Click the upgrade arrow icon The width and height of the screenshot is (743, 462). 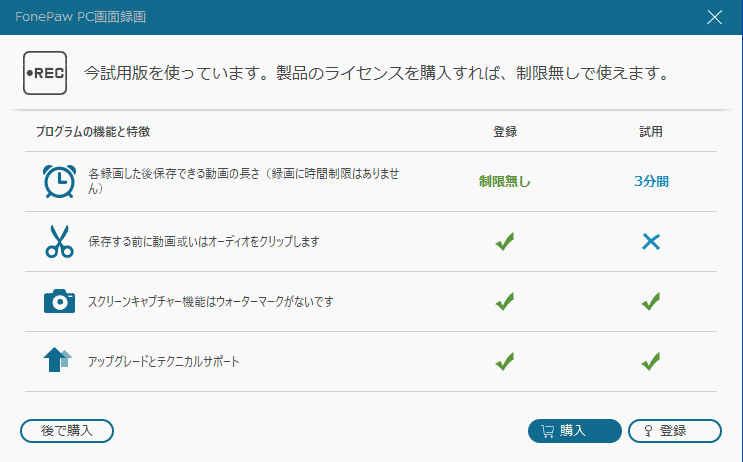click(59, 360)
